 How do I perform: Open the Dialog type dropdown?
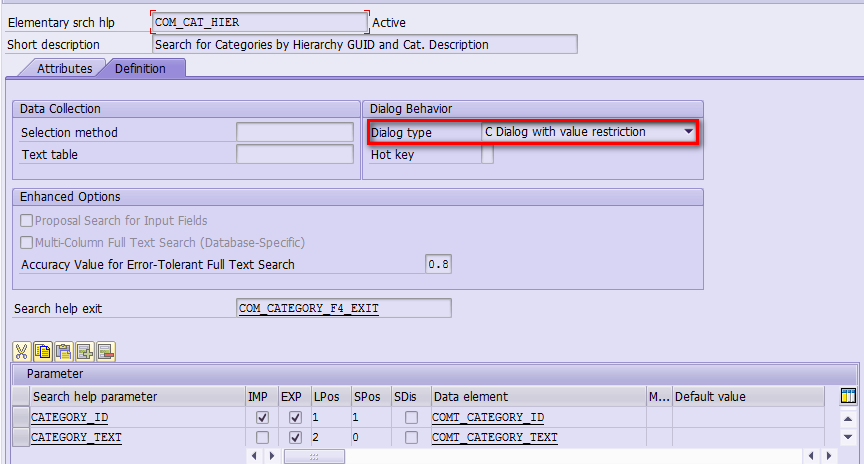click(x=688, y=132)
